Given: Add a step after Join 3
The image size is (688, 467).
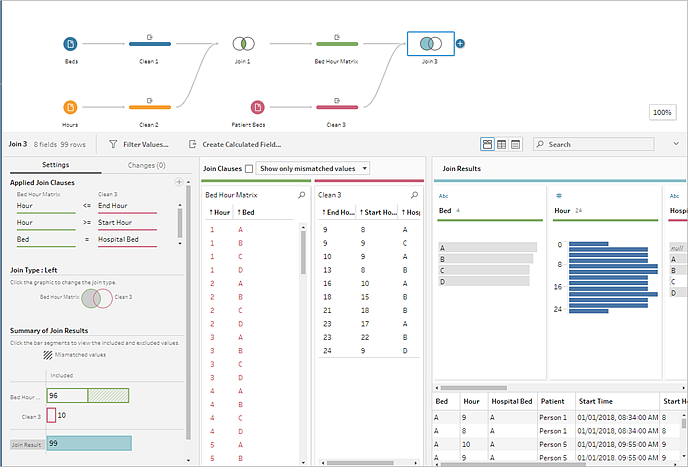Looking at the screenshot, I should (x=460, y=43).
